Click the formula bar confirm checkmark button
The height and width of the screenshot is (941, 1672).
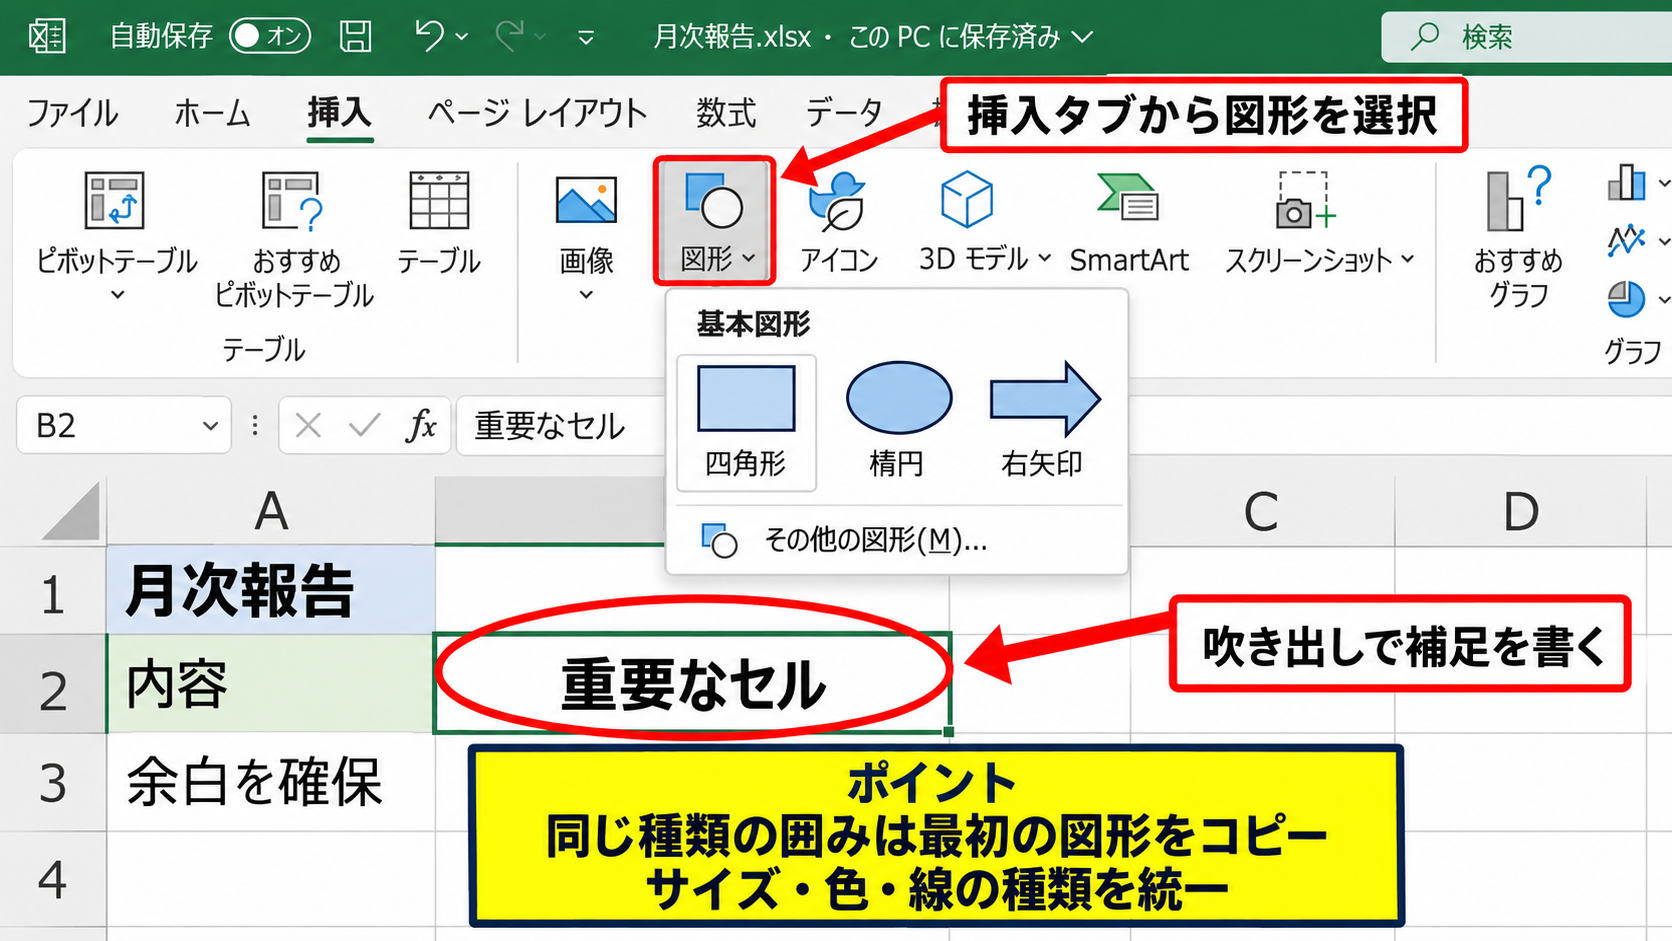click(365, 426)
